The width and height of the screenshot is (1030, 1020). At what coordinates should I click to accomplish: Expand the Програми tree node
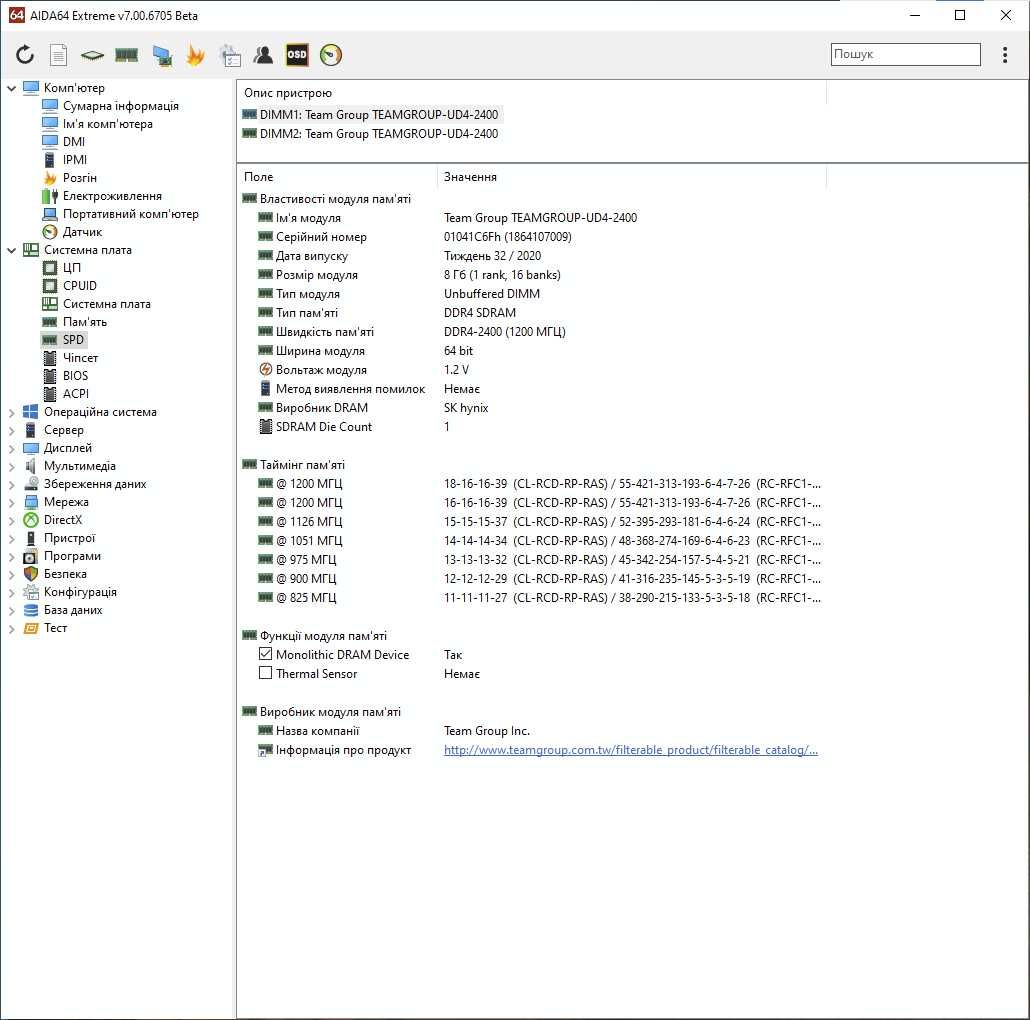(11, 556)
